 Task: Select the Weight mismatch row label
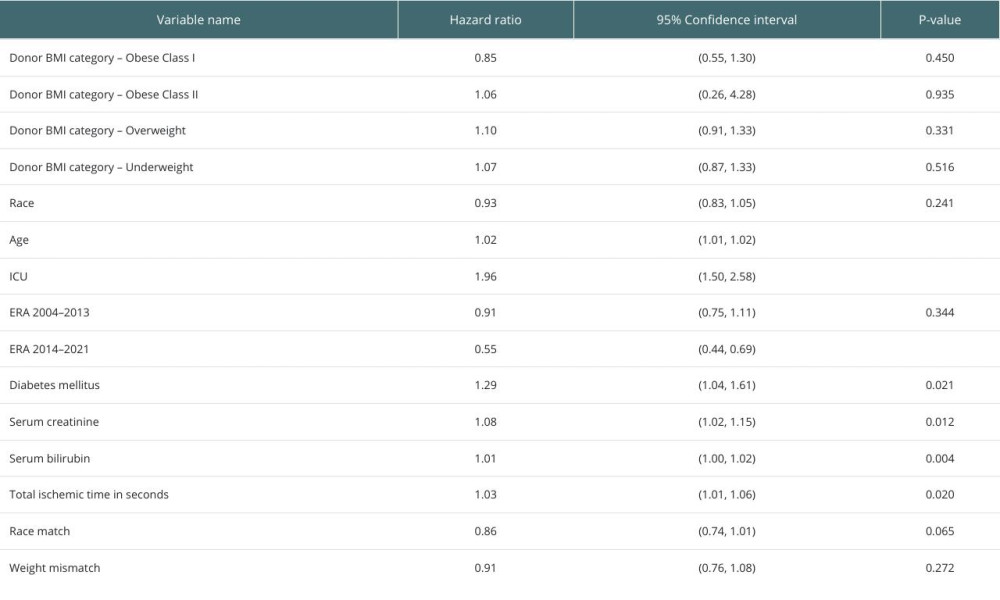point(54,568)
